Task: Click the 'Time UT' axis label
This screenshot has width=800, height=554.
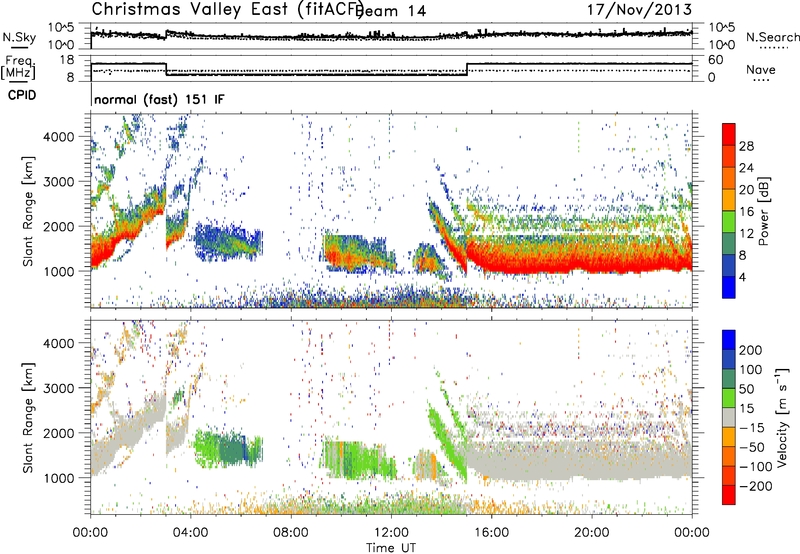Action: (391, 548)
